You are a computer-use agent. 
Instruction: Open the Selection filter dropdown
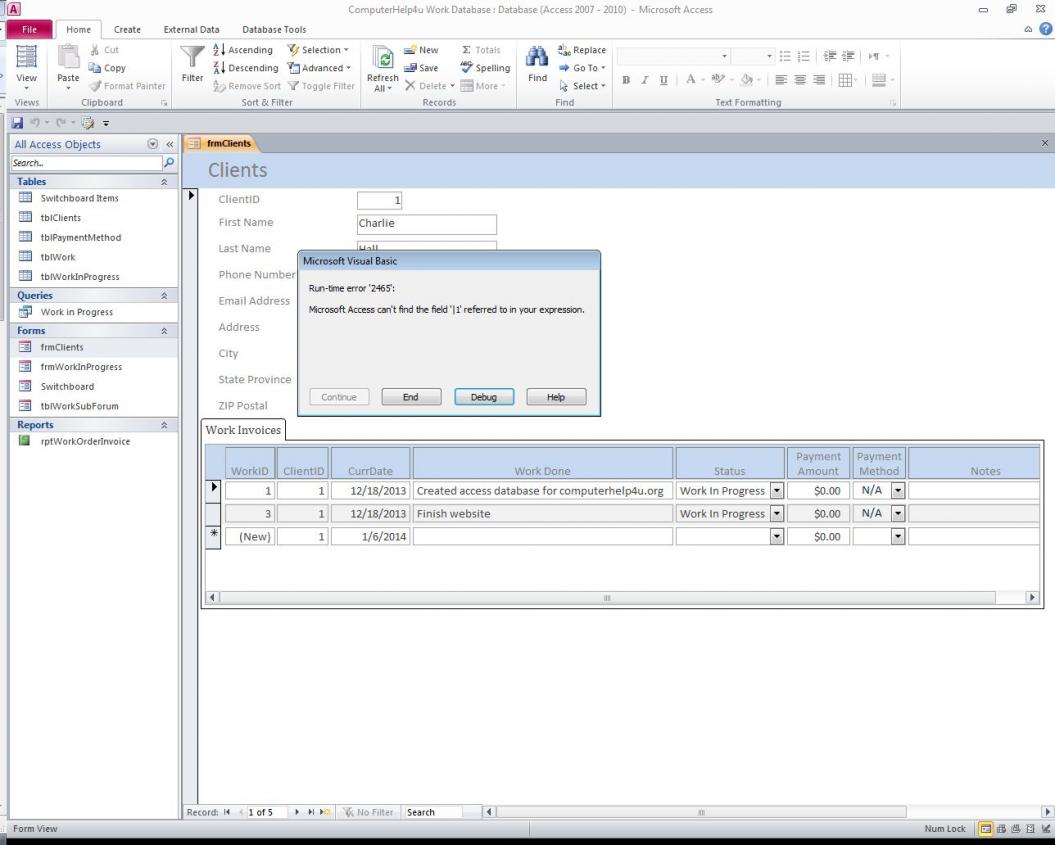point(318,50)
